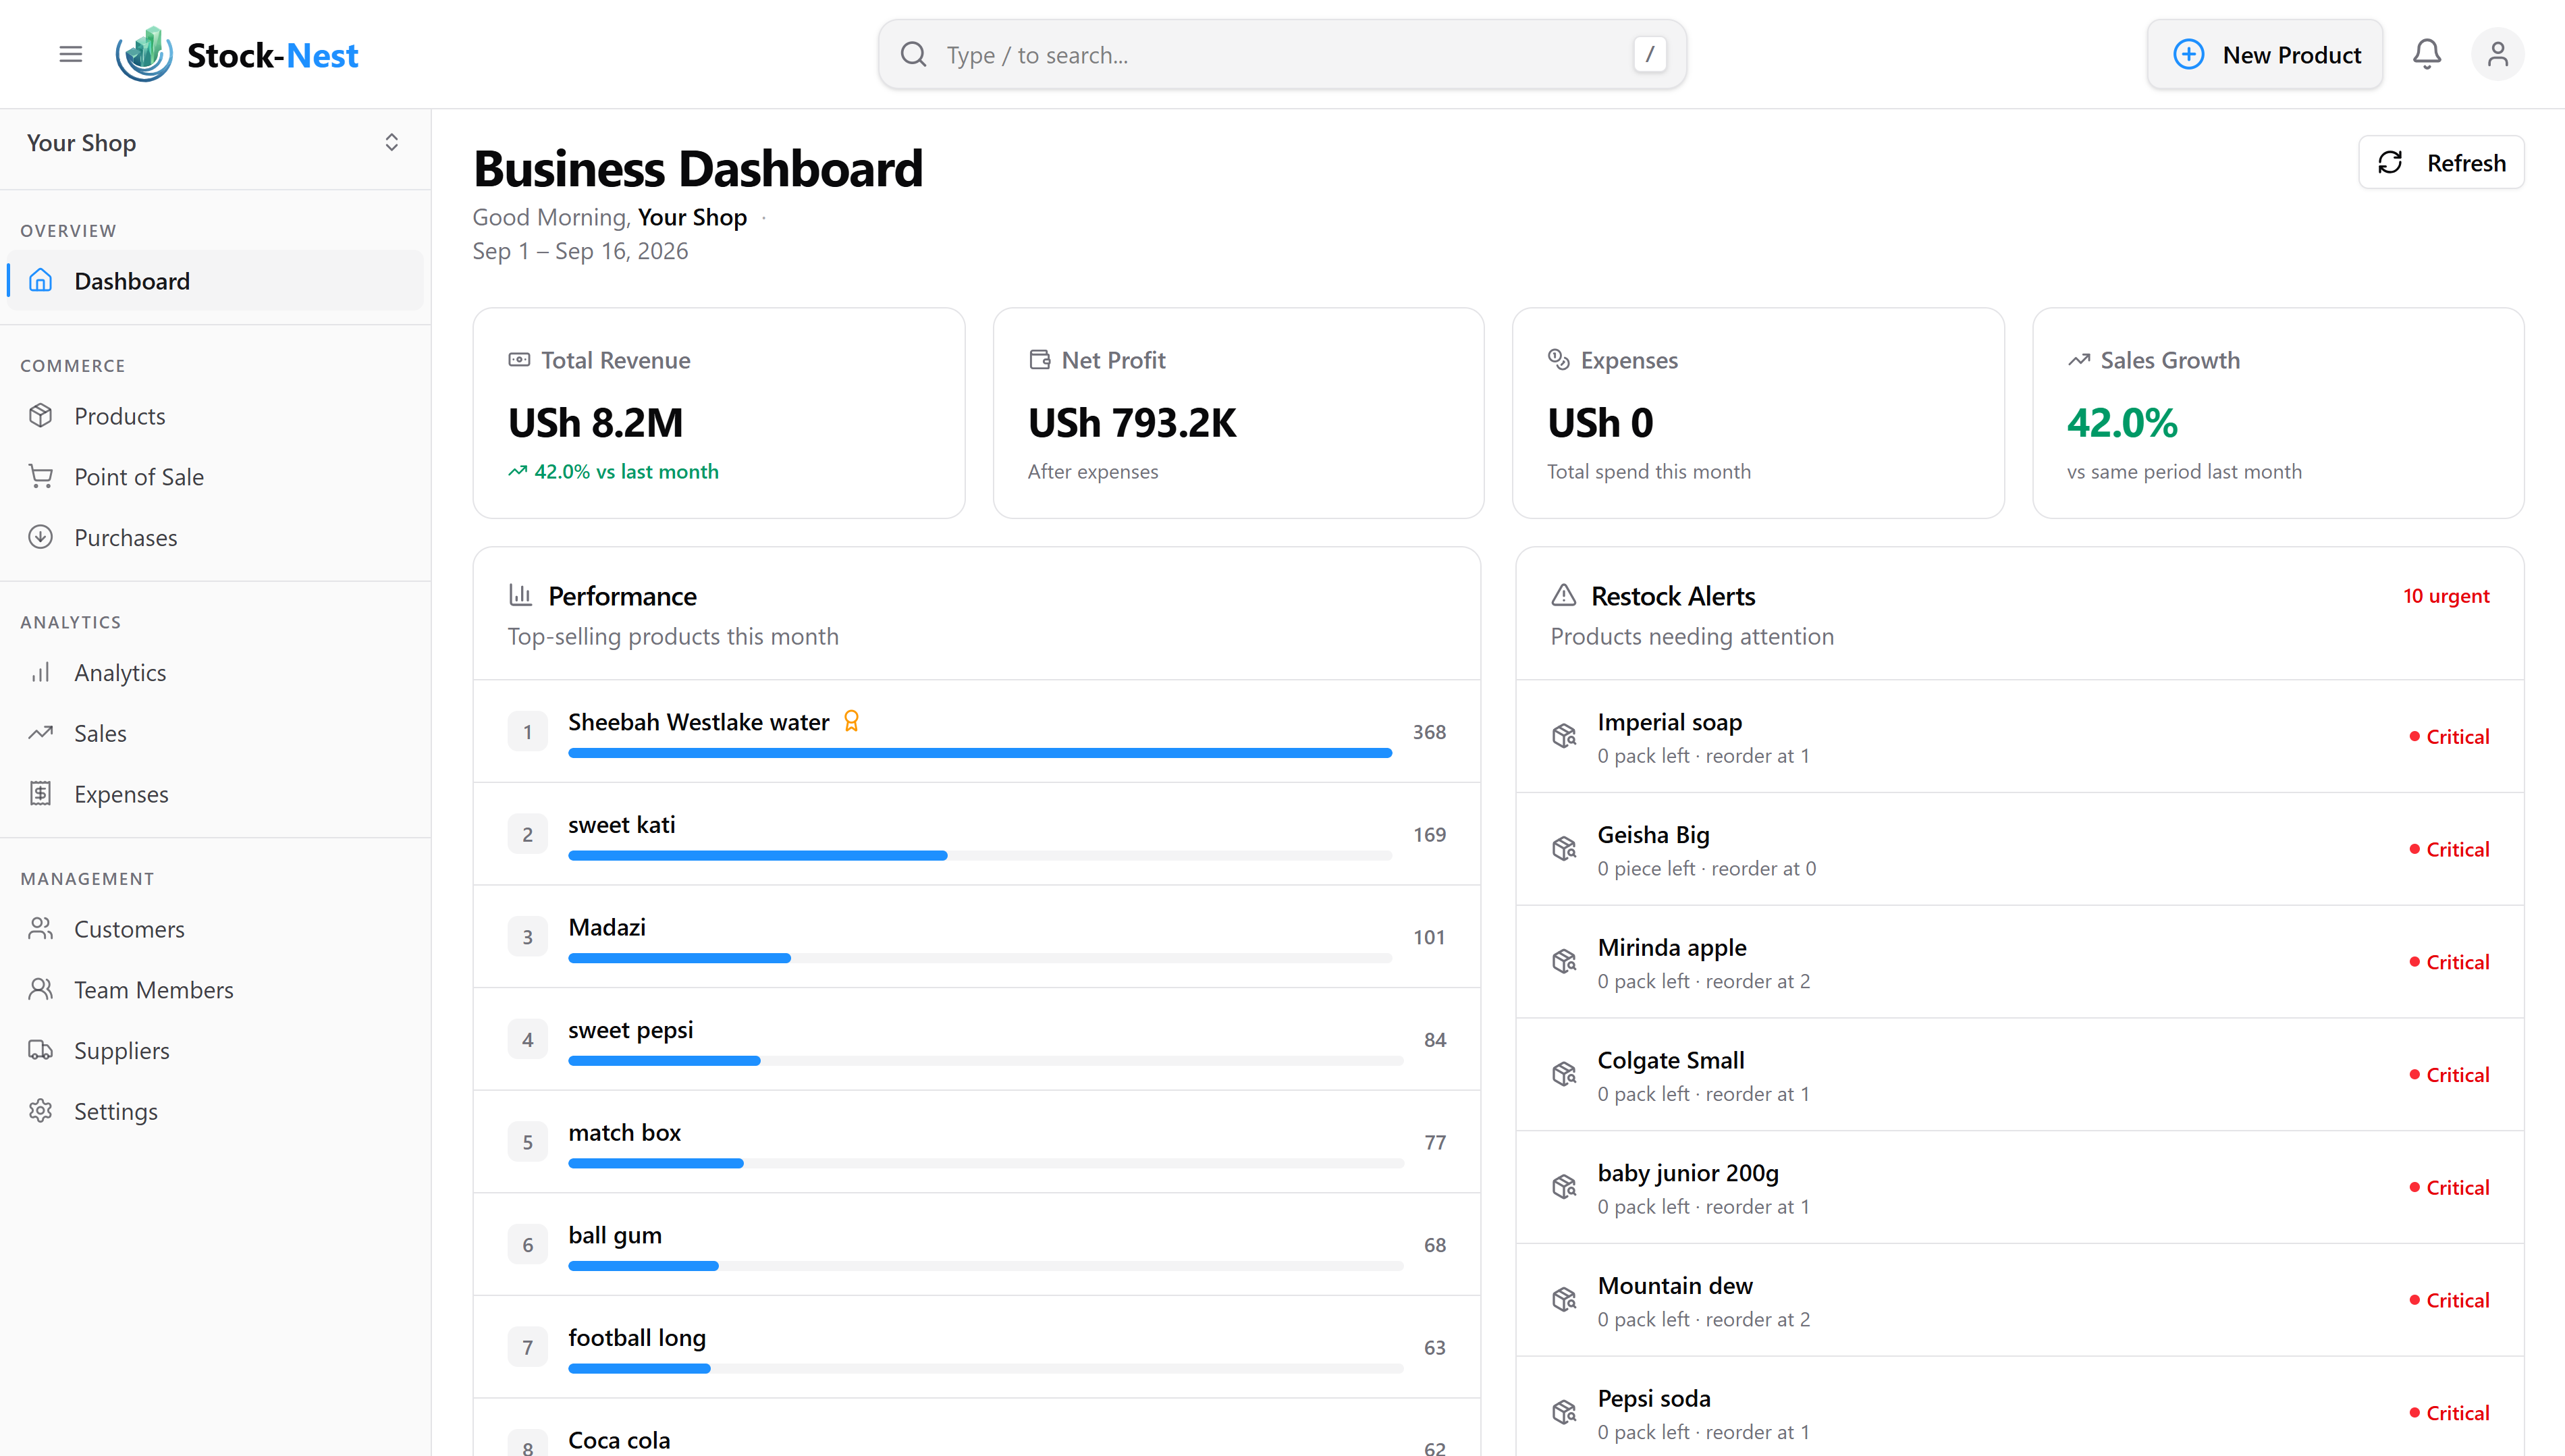Click the Sales Growth trend icon
The image size is (2565, 1456).
2079,360
